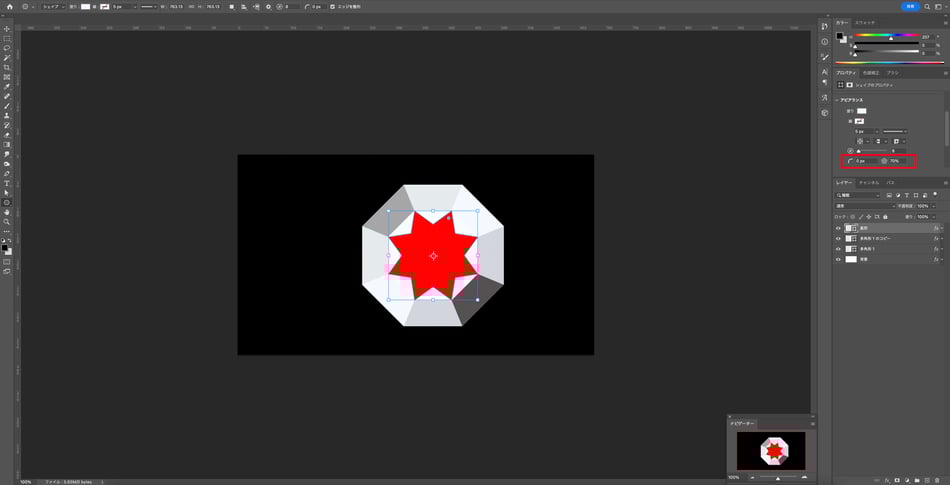Click the hue slider in Color panel
Viewport: 950px width, 485px height.
(888, 35)
